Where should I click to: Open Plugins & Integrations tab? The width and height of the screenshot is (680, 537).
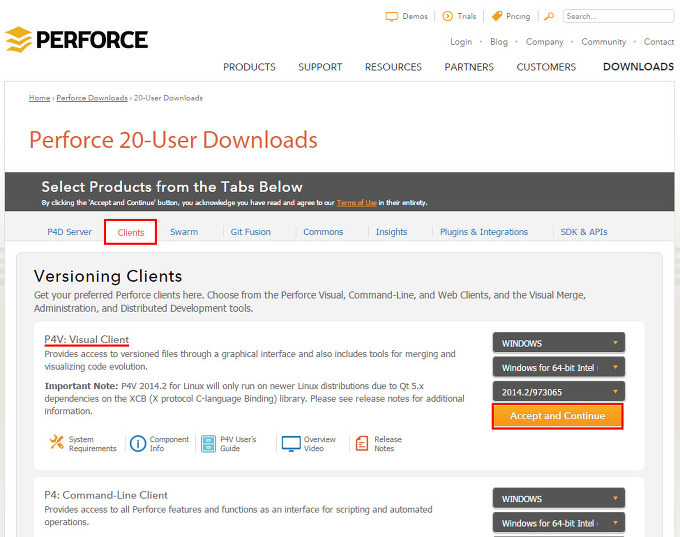(x=484, y=232)
